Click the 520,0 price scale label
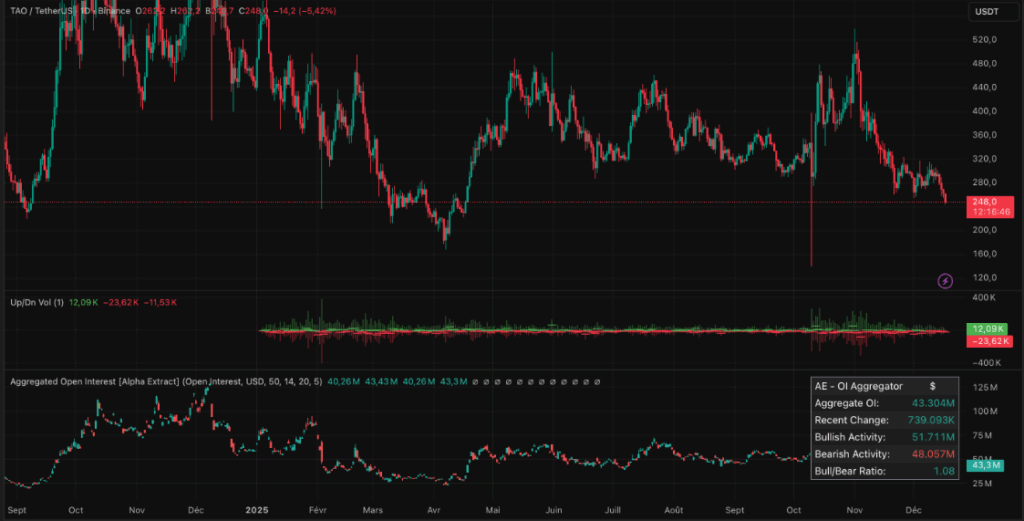This screenshot has width=1024, height=521. pos(985,40)
